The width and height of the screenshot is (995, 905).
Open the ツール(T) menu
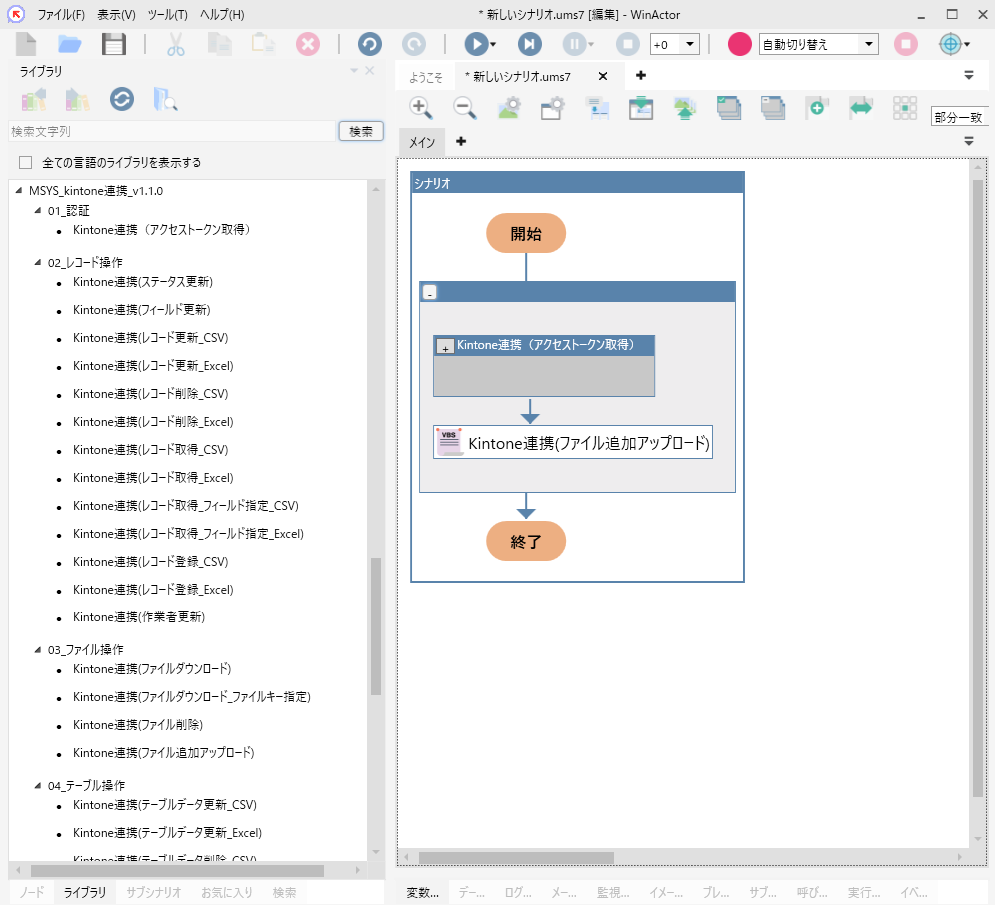tap(168, 15)
